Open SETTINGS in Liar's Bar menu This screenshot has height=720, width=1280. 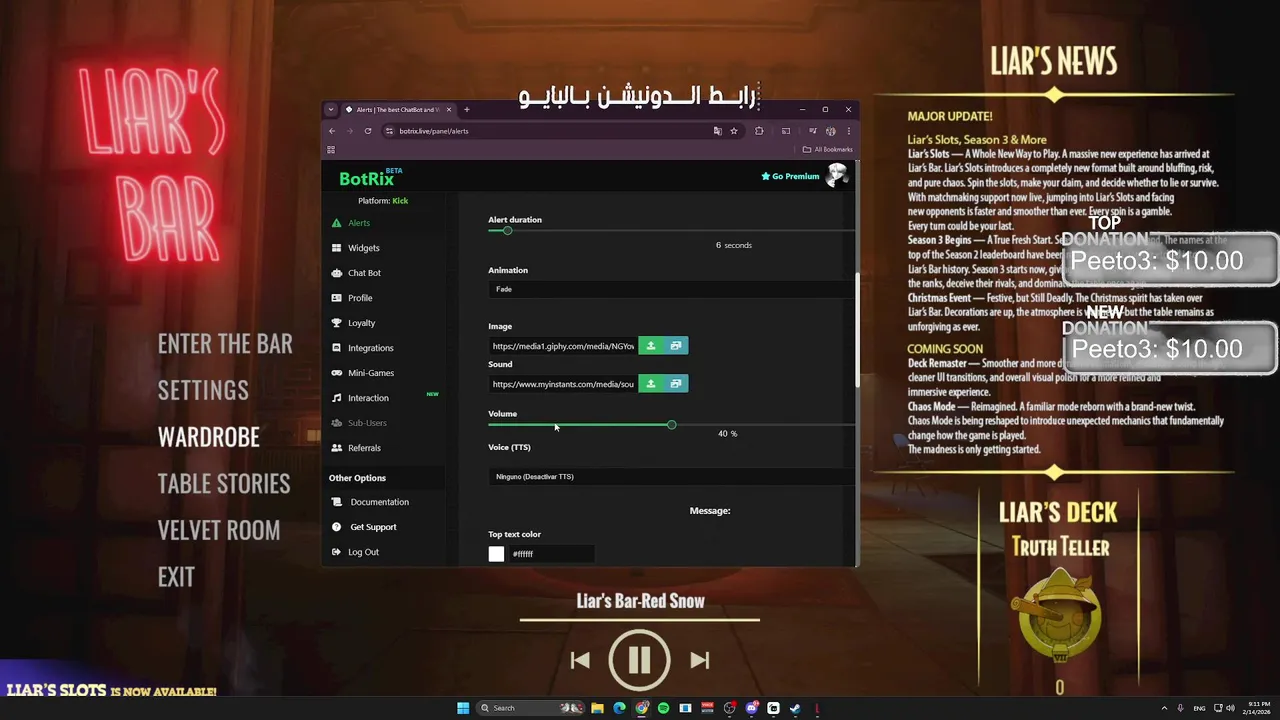click(x=203, y=391)
